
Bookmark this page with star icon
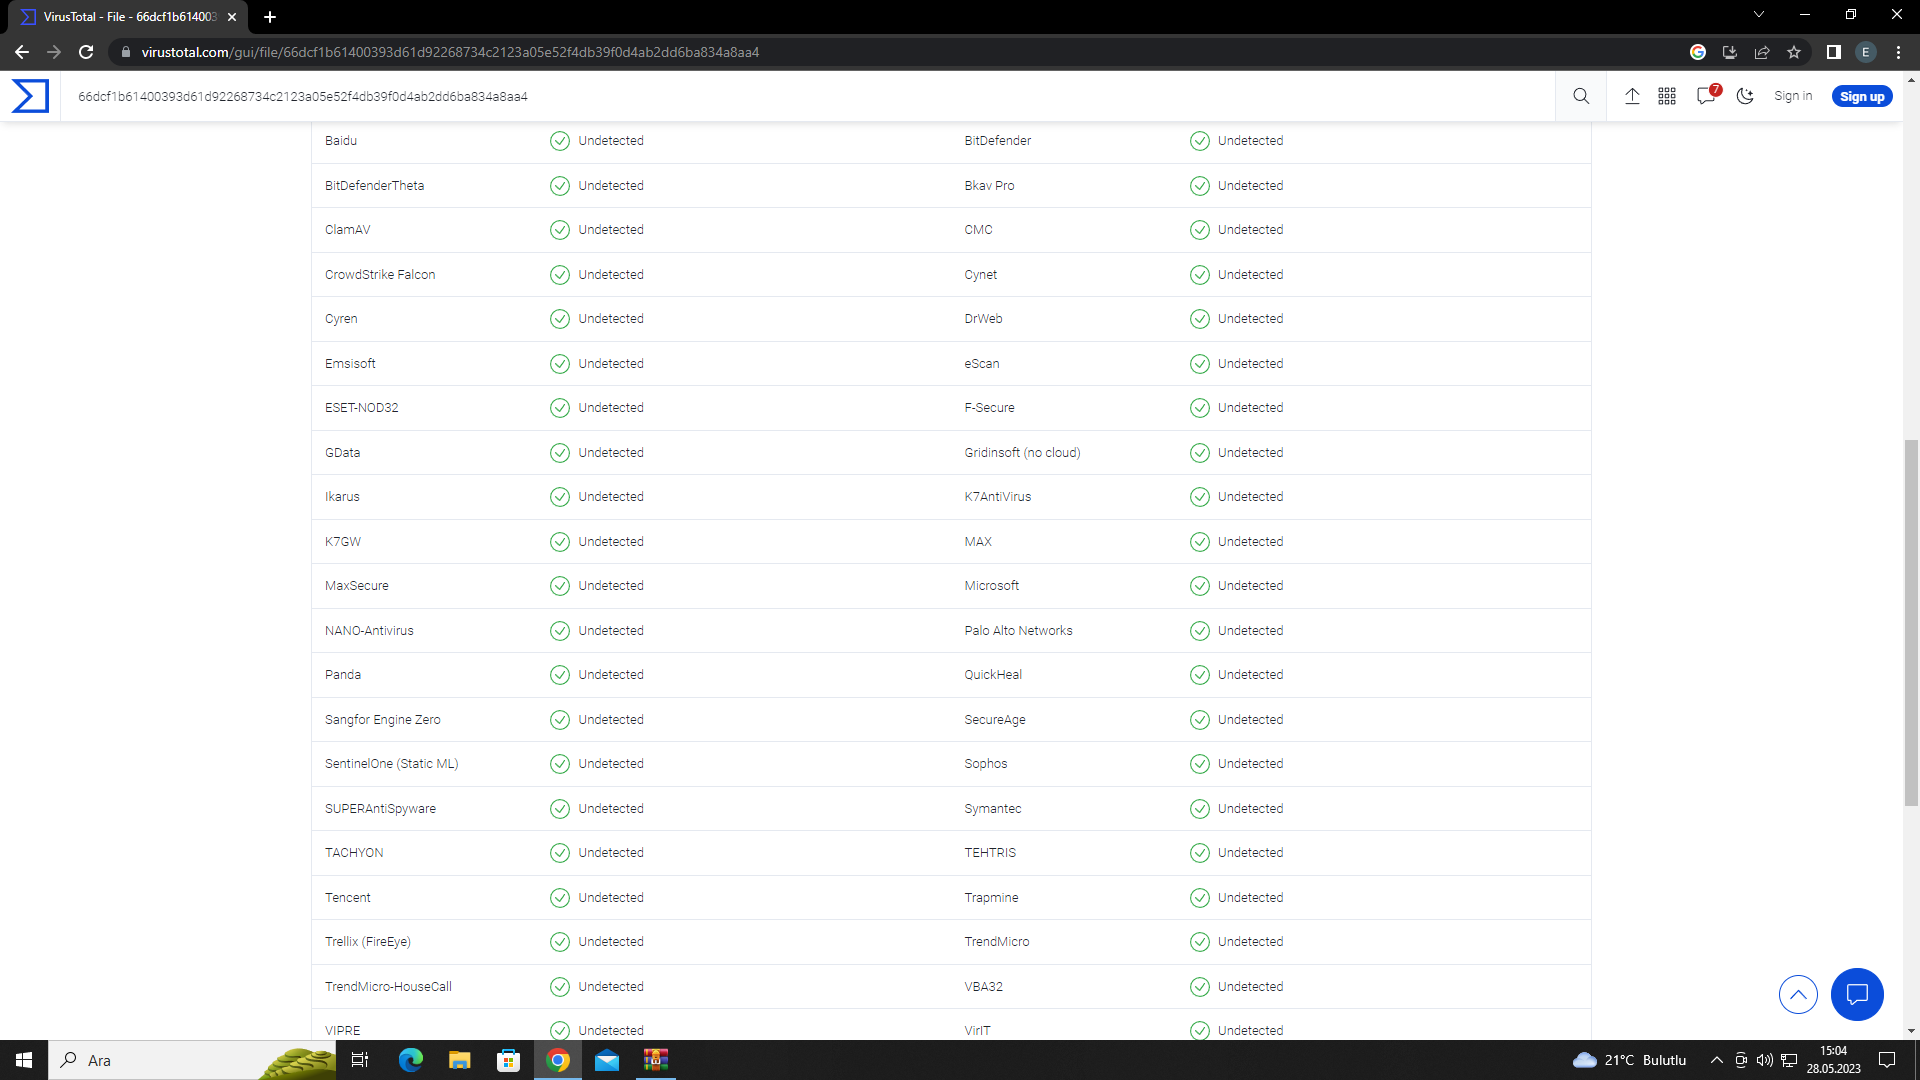(1794, 52)
